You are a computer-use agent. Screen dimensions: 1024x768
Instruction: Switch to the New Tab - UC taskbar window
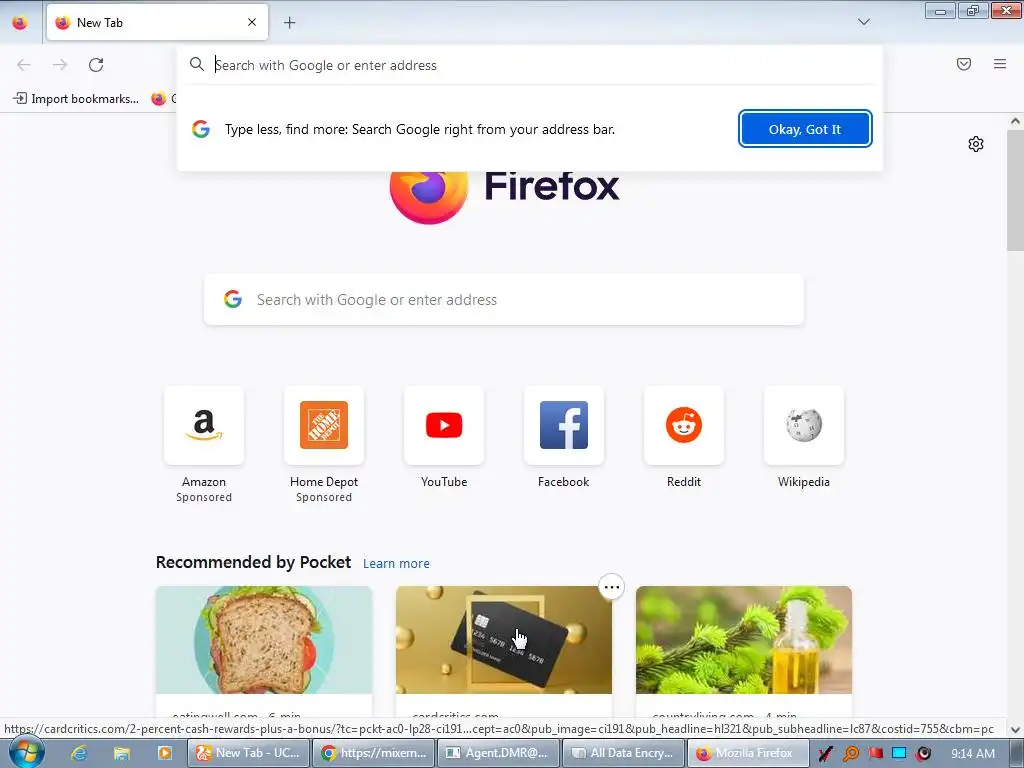249,753
